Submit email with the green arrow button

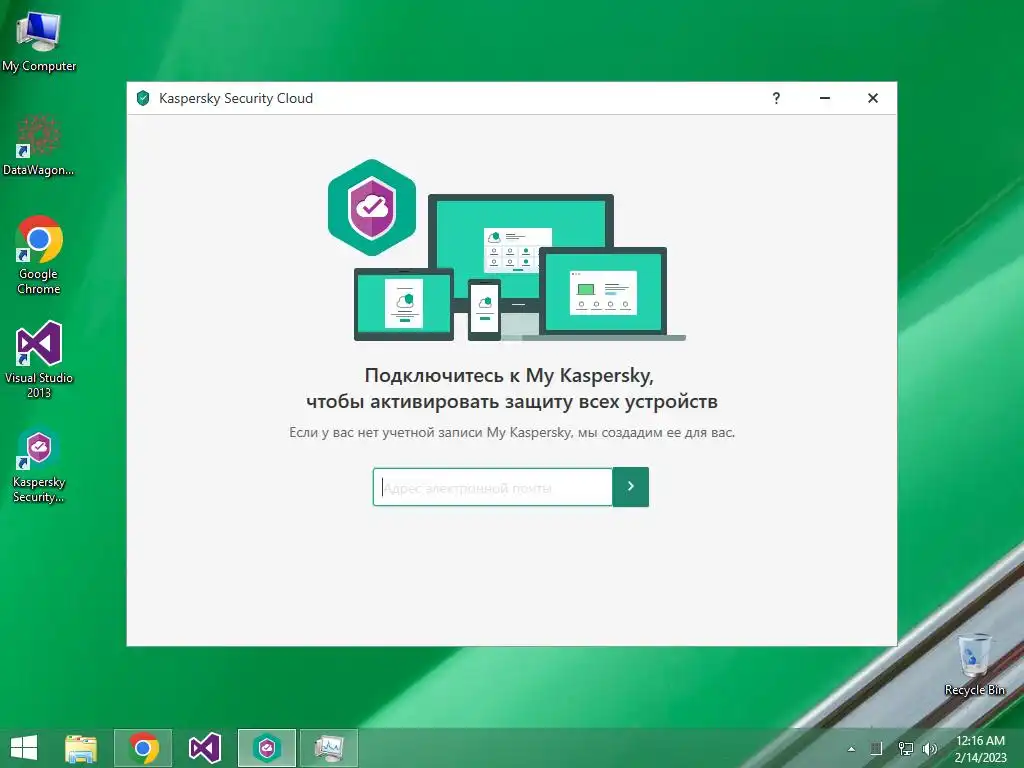[631, 487]
